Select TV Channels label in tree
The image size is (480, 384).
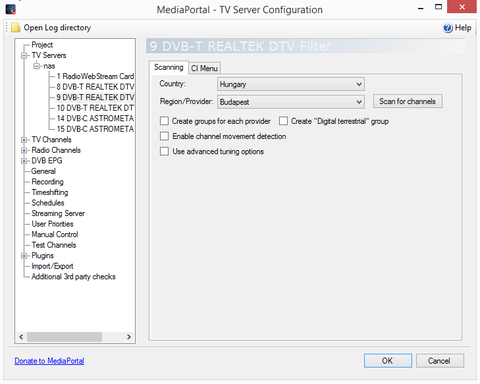51,140
